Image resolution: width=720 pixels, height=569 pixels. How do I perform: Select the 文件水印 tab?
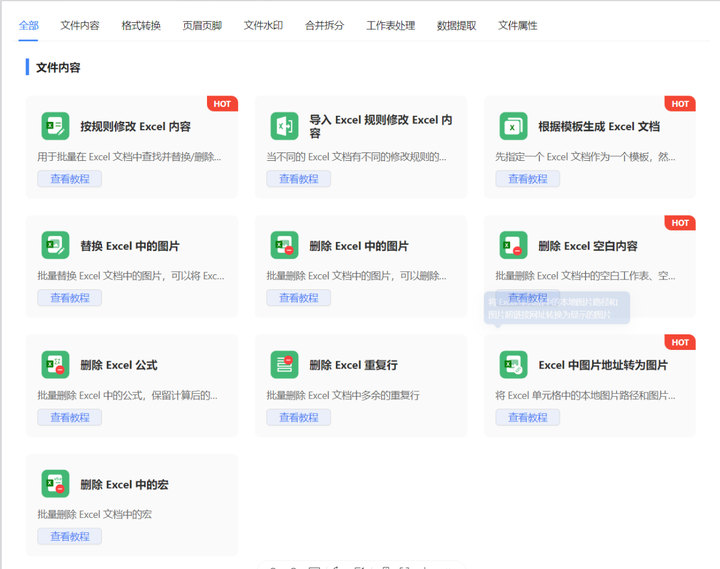tap(263, 25)
